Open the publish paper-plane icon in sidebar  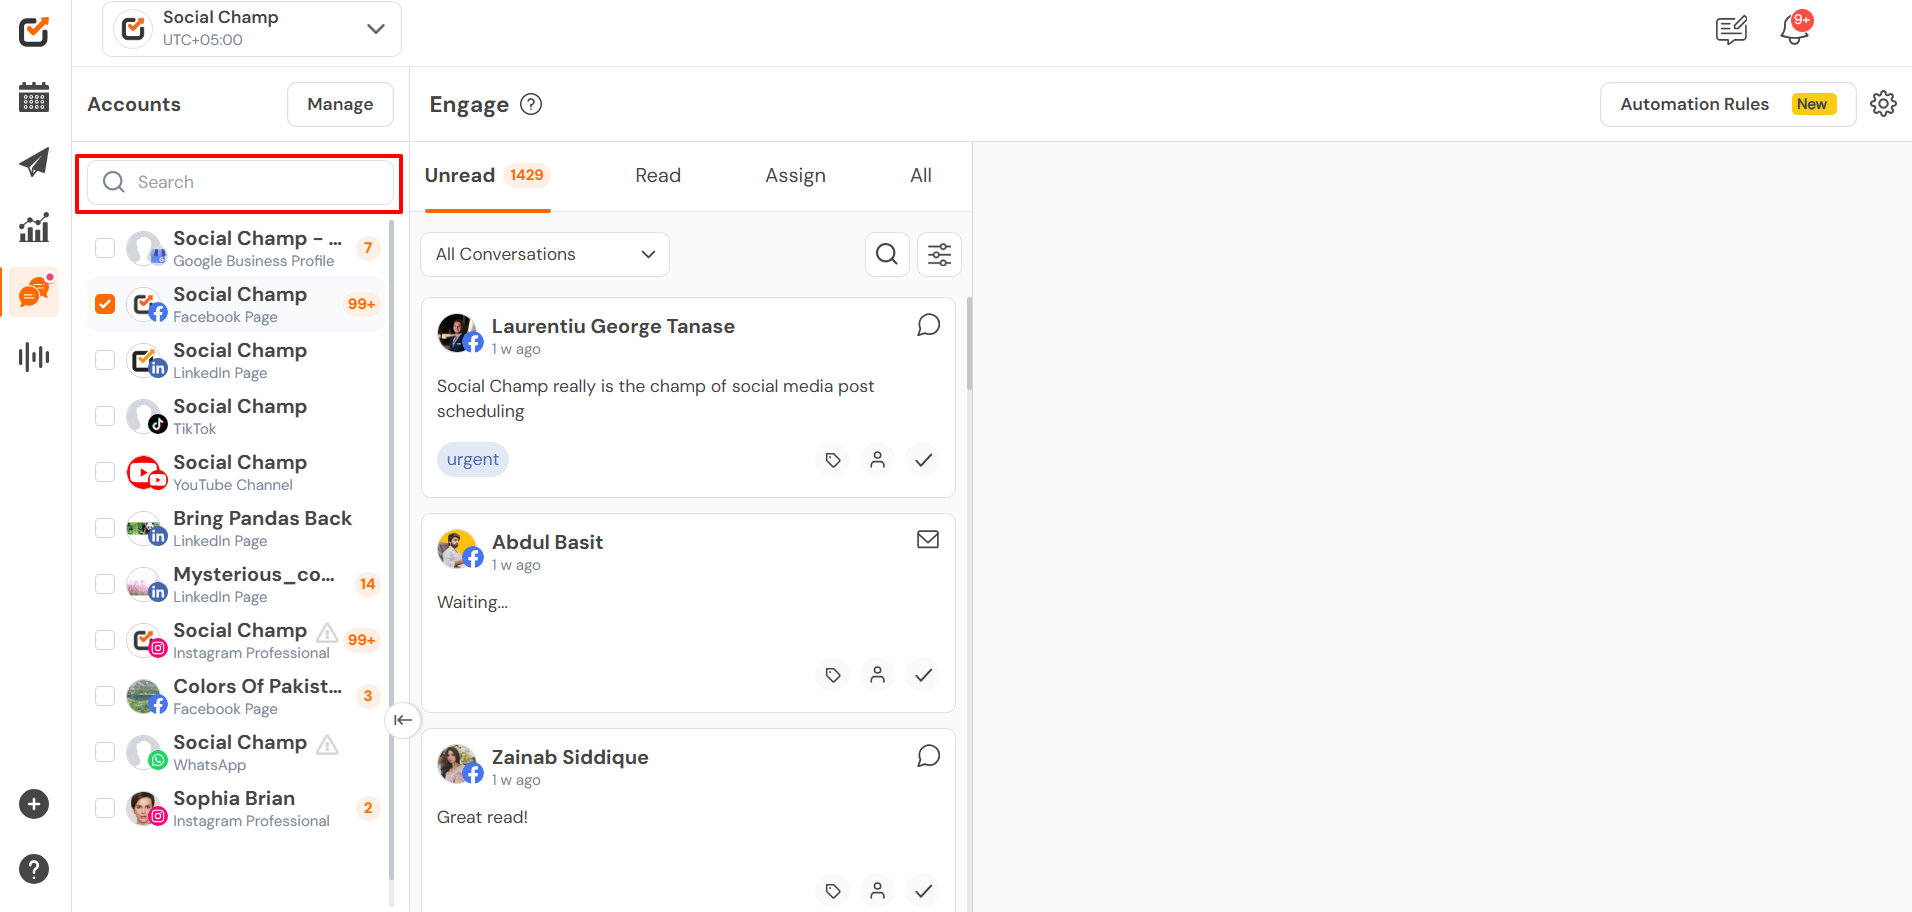(x=34, y=162)
